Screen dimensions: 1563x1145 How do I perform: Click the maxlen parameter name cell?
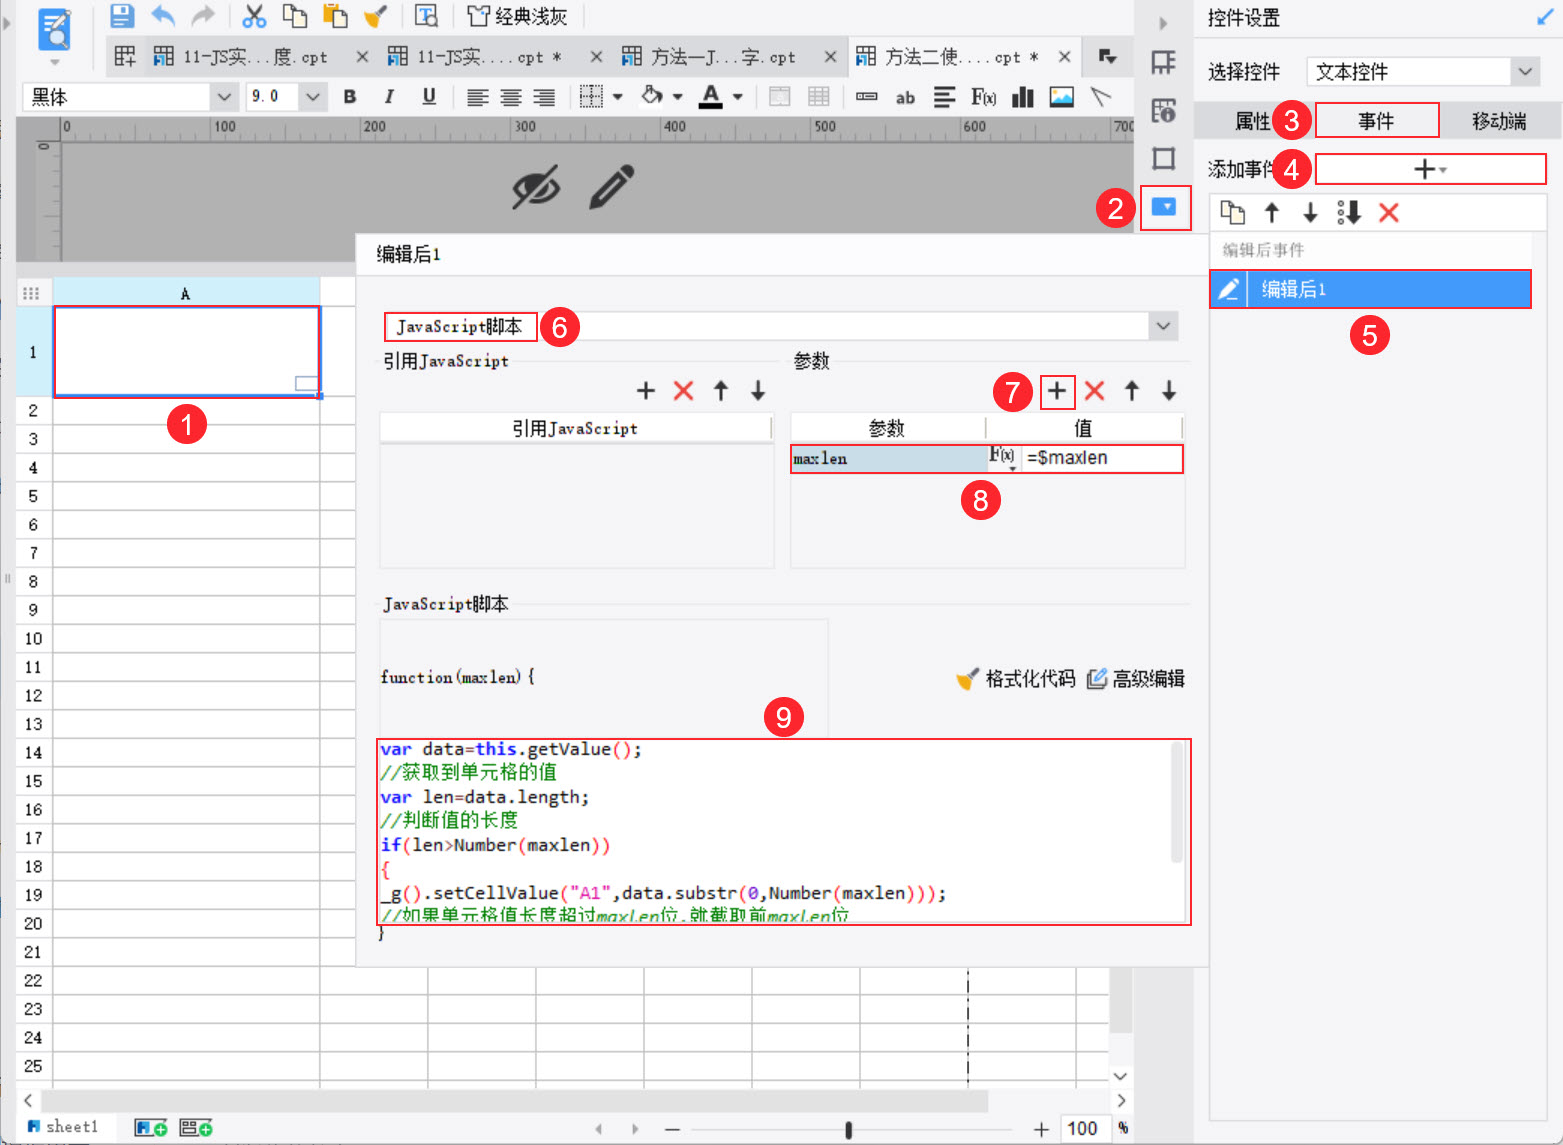[889, 458]
